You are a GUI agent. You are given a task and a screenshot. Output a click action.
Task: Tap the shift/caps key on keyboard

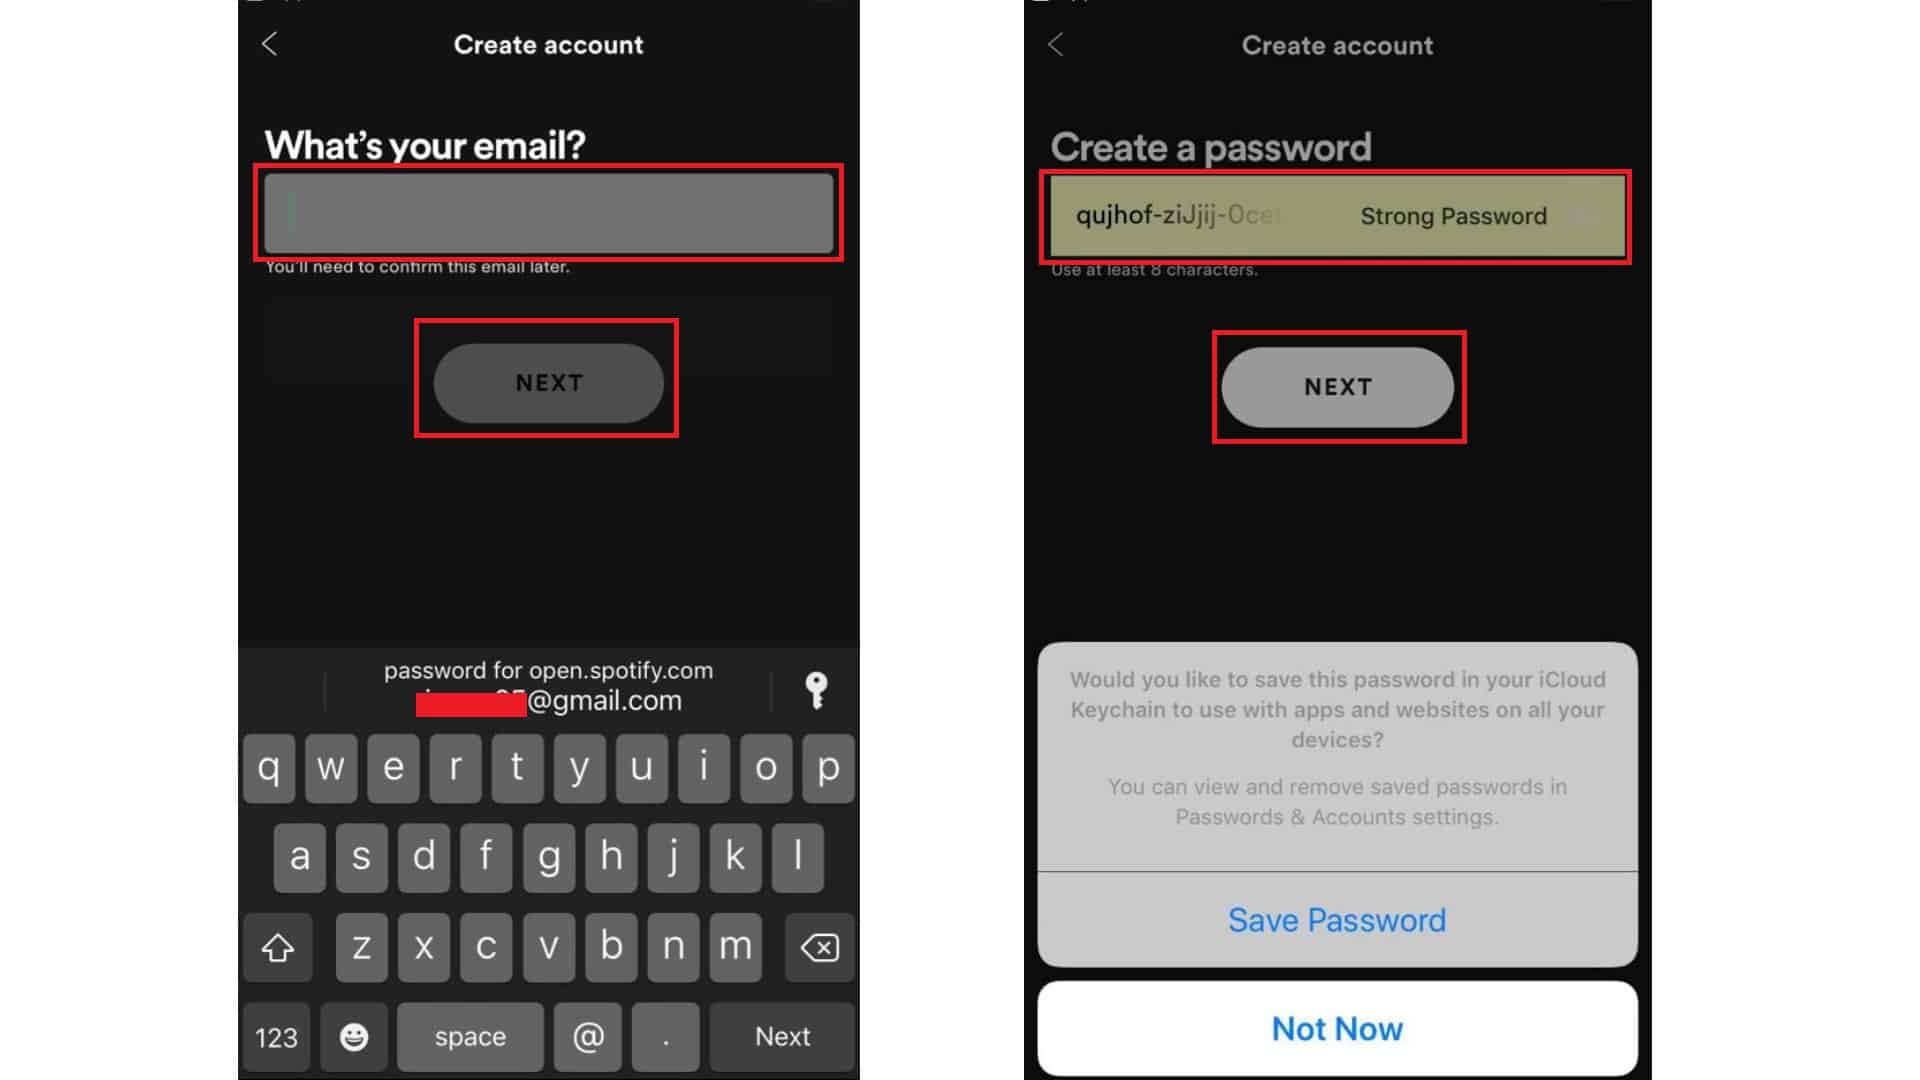tap(277, 947)
